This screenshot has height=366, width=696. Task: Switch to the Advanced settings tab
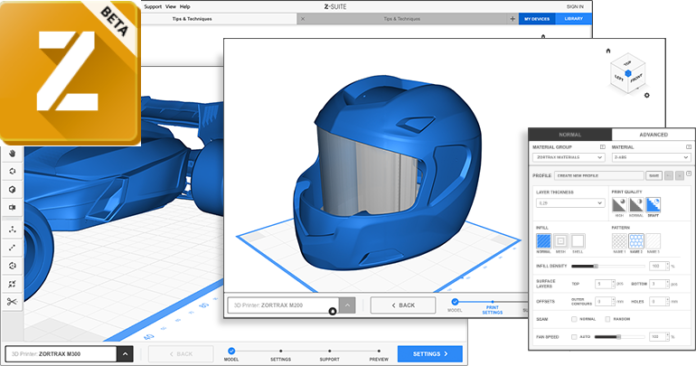point(653,134)
